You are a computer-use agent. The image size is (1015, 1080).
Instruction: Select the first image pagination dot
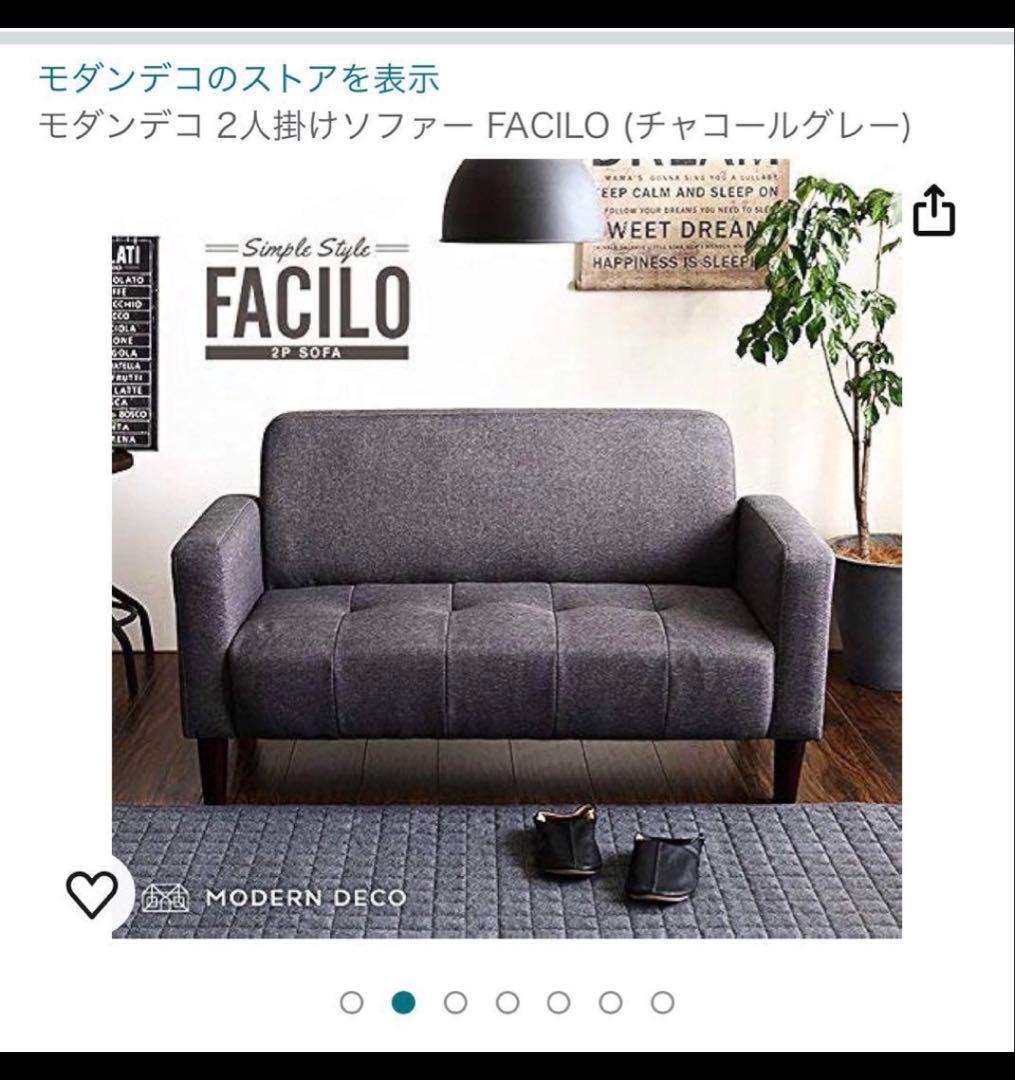click(x=352, y=1002)
